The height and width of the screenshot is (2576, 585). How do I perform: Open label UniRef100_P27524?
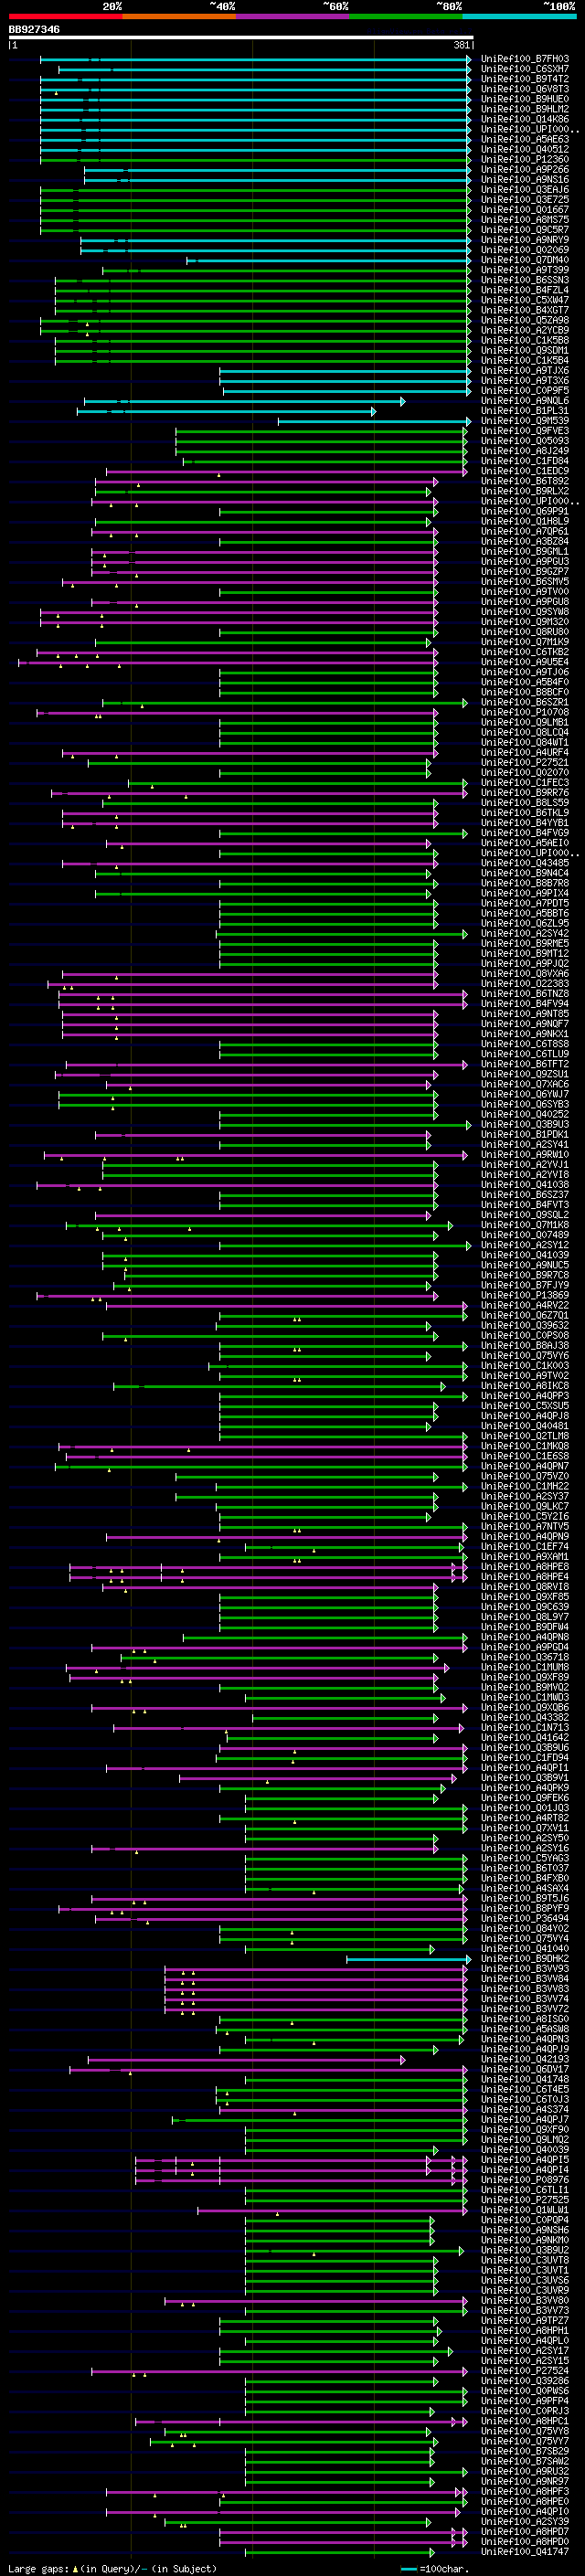[x=525, y=2371]
